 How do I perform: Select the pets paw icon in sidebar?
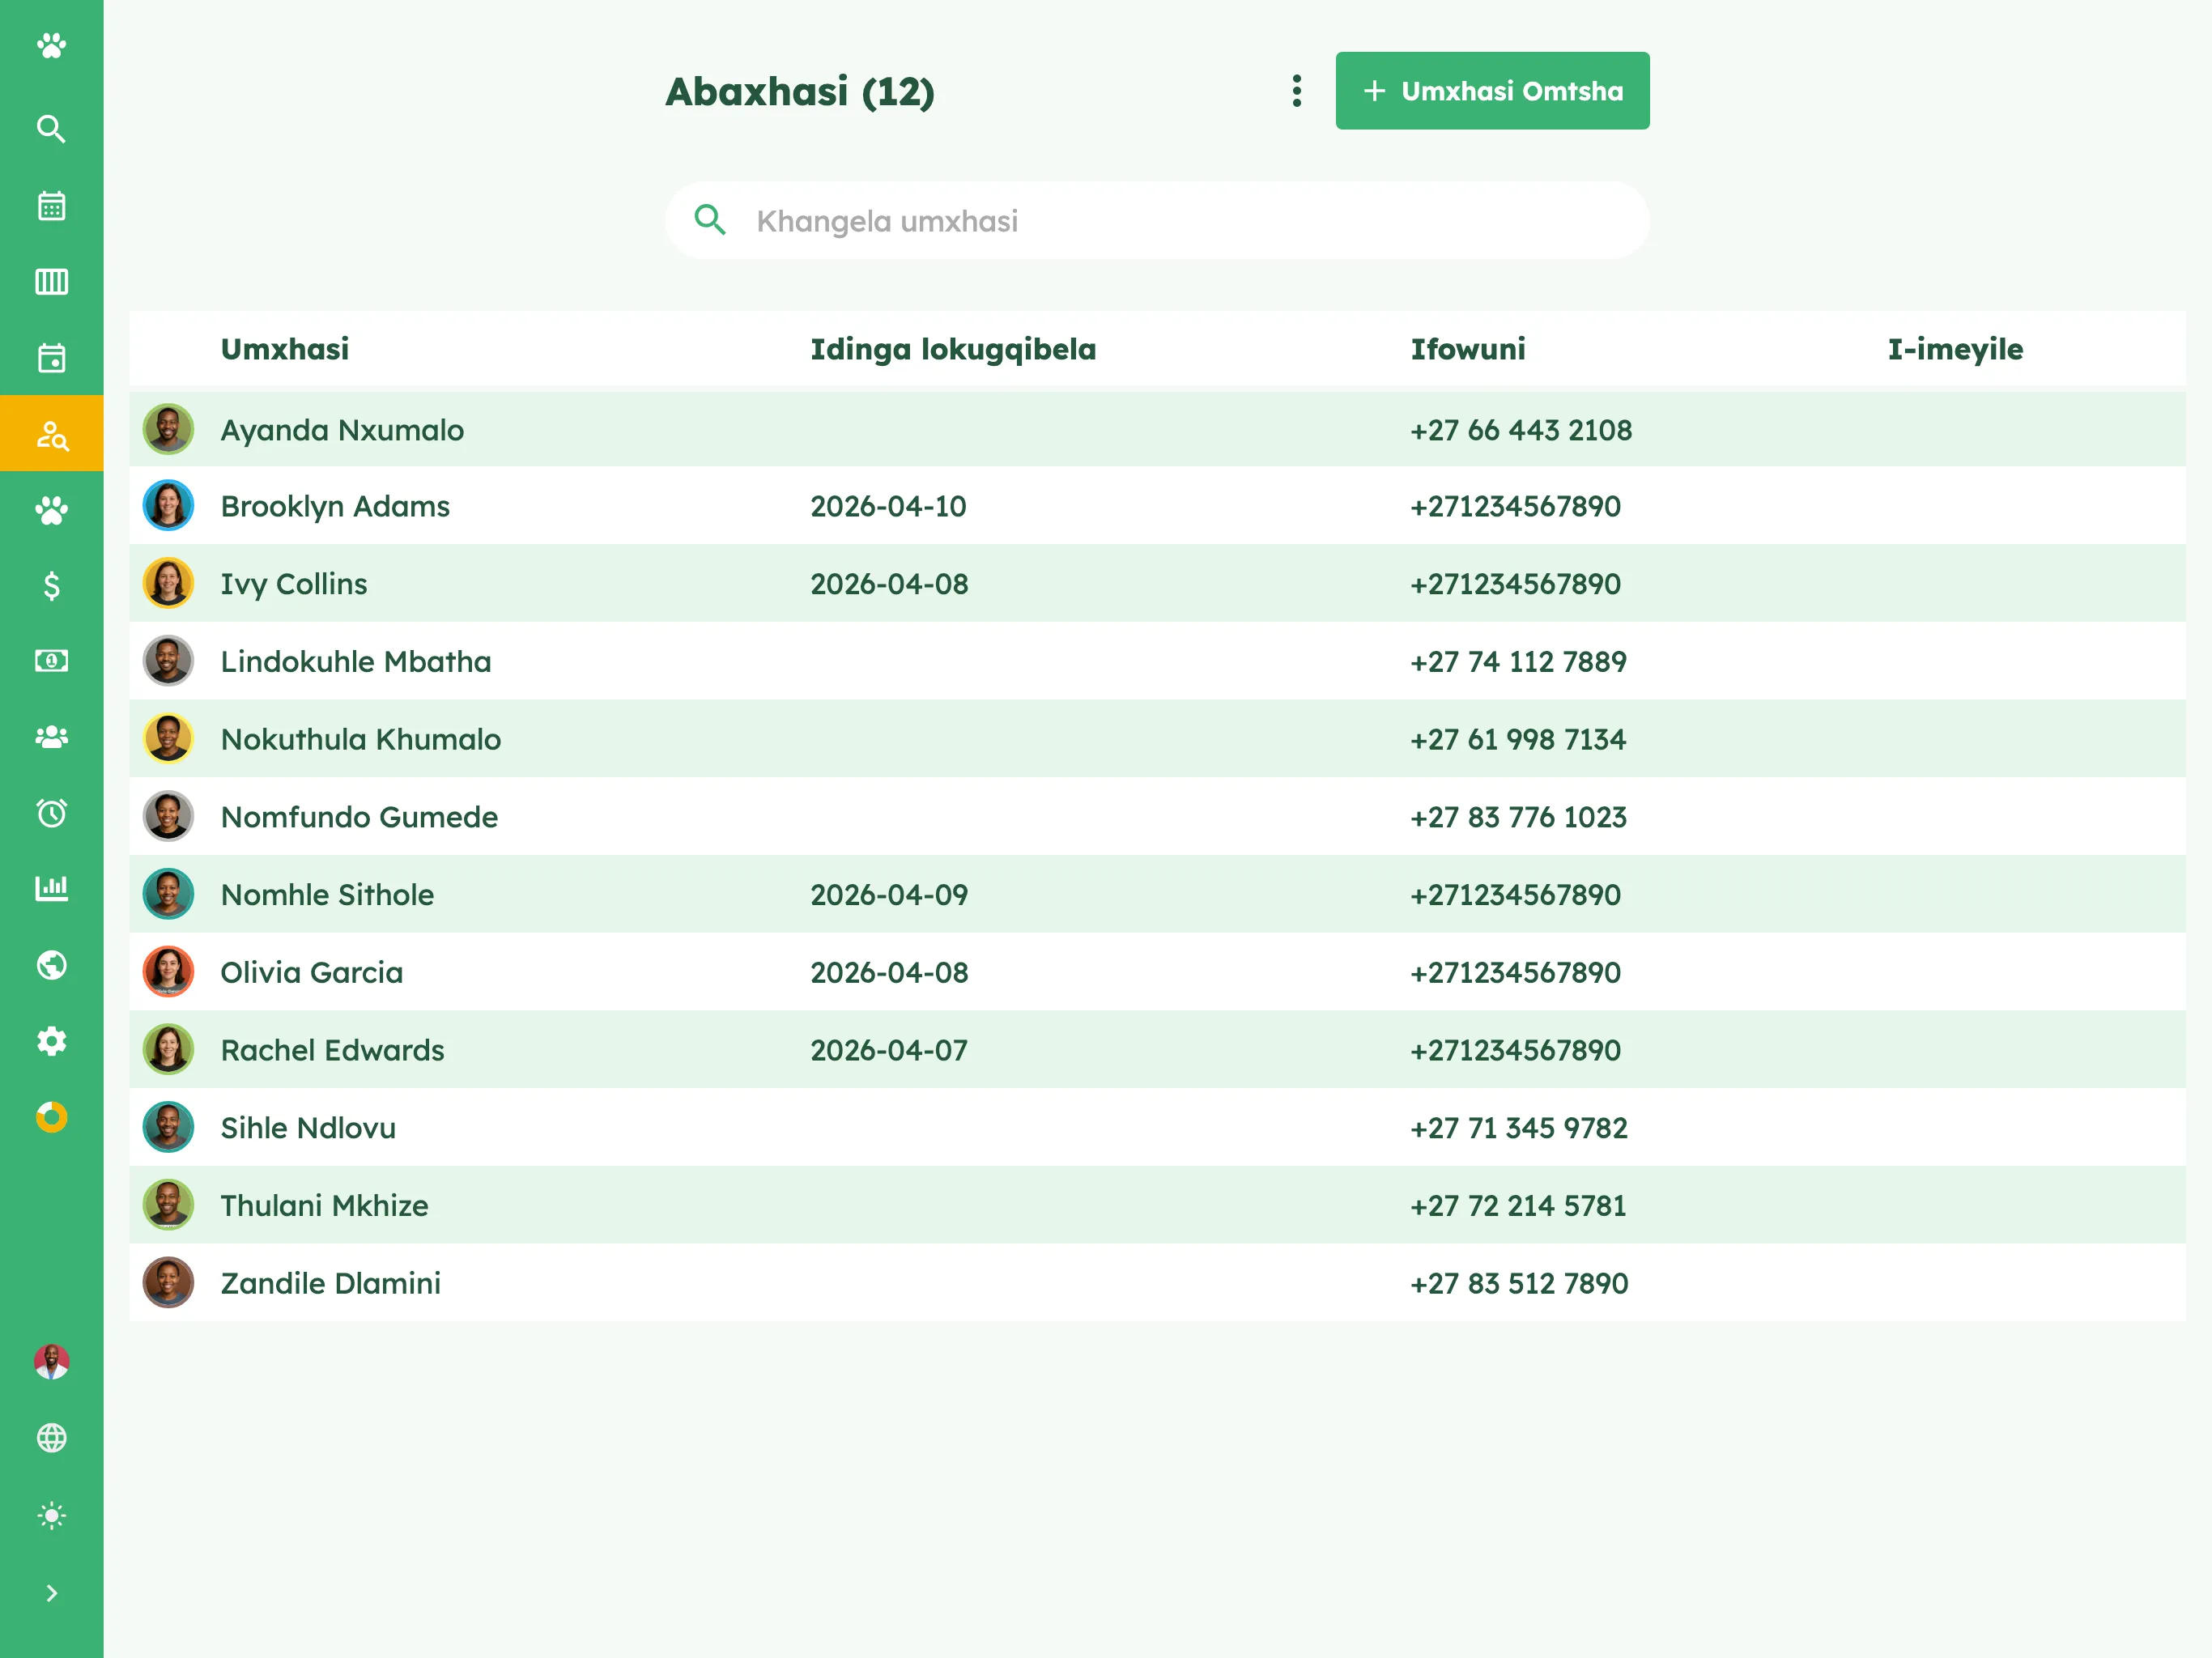pyautogui.click(x=51, y=510)
